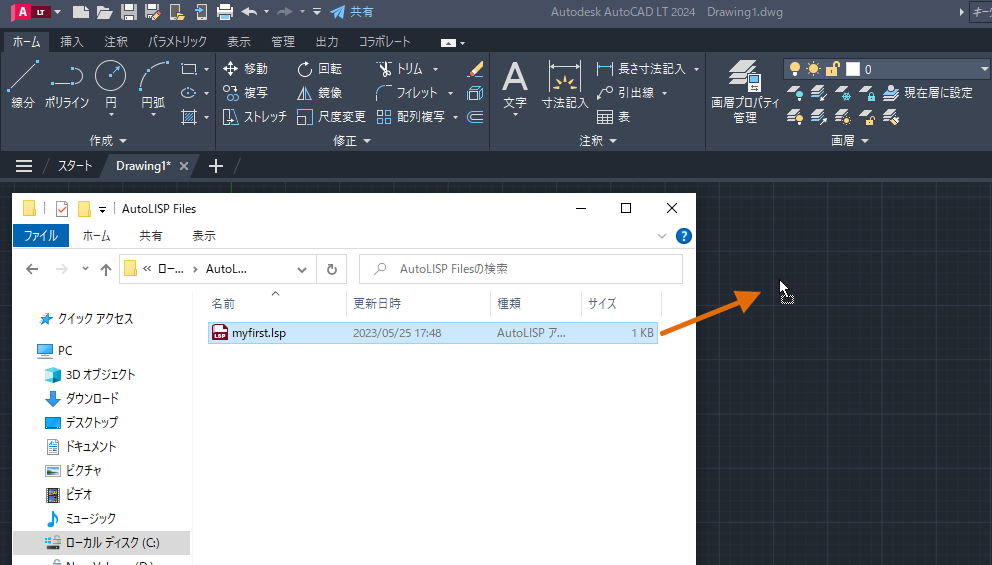Click the Undo arrow icon
Viewport: 992px width, 565px height.
249,11
